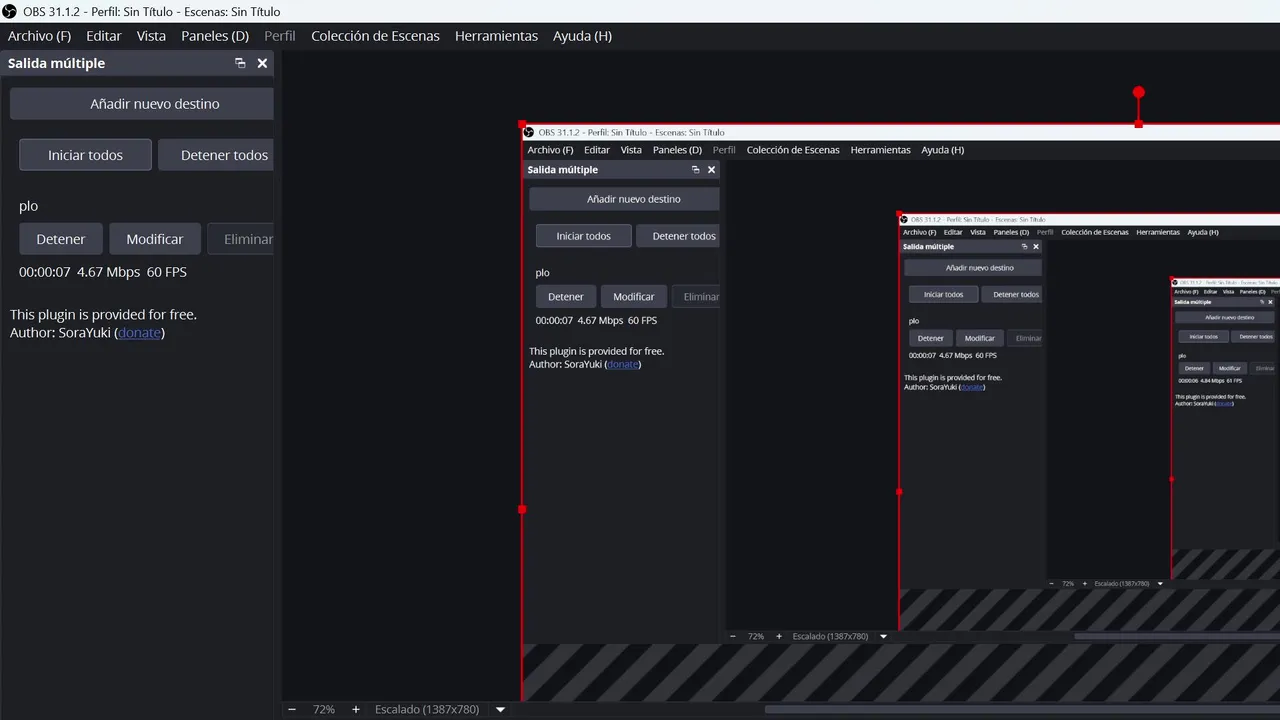Open the greyed Perfil menu
This screenshot has width=1280, height=720.
(x=280, y=36)
